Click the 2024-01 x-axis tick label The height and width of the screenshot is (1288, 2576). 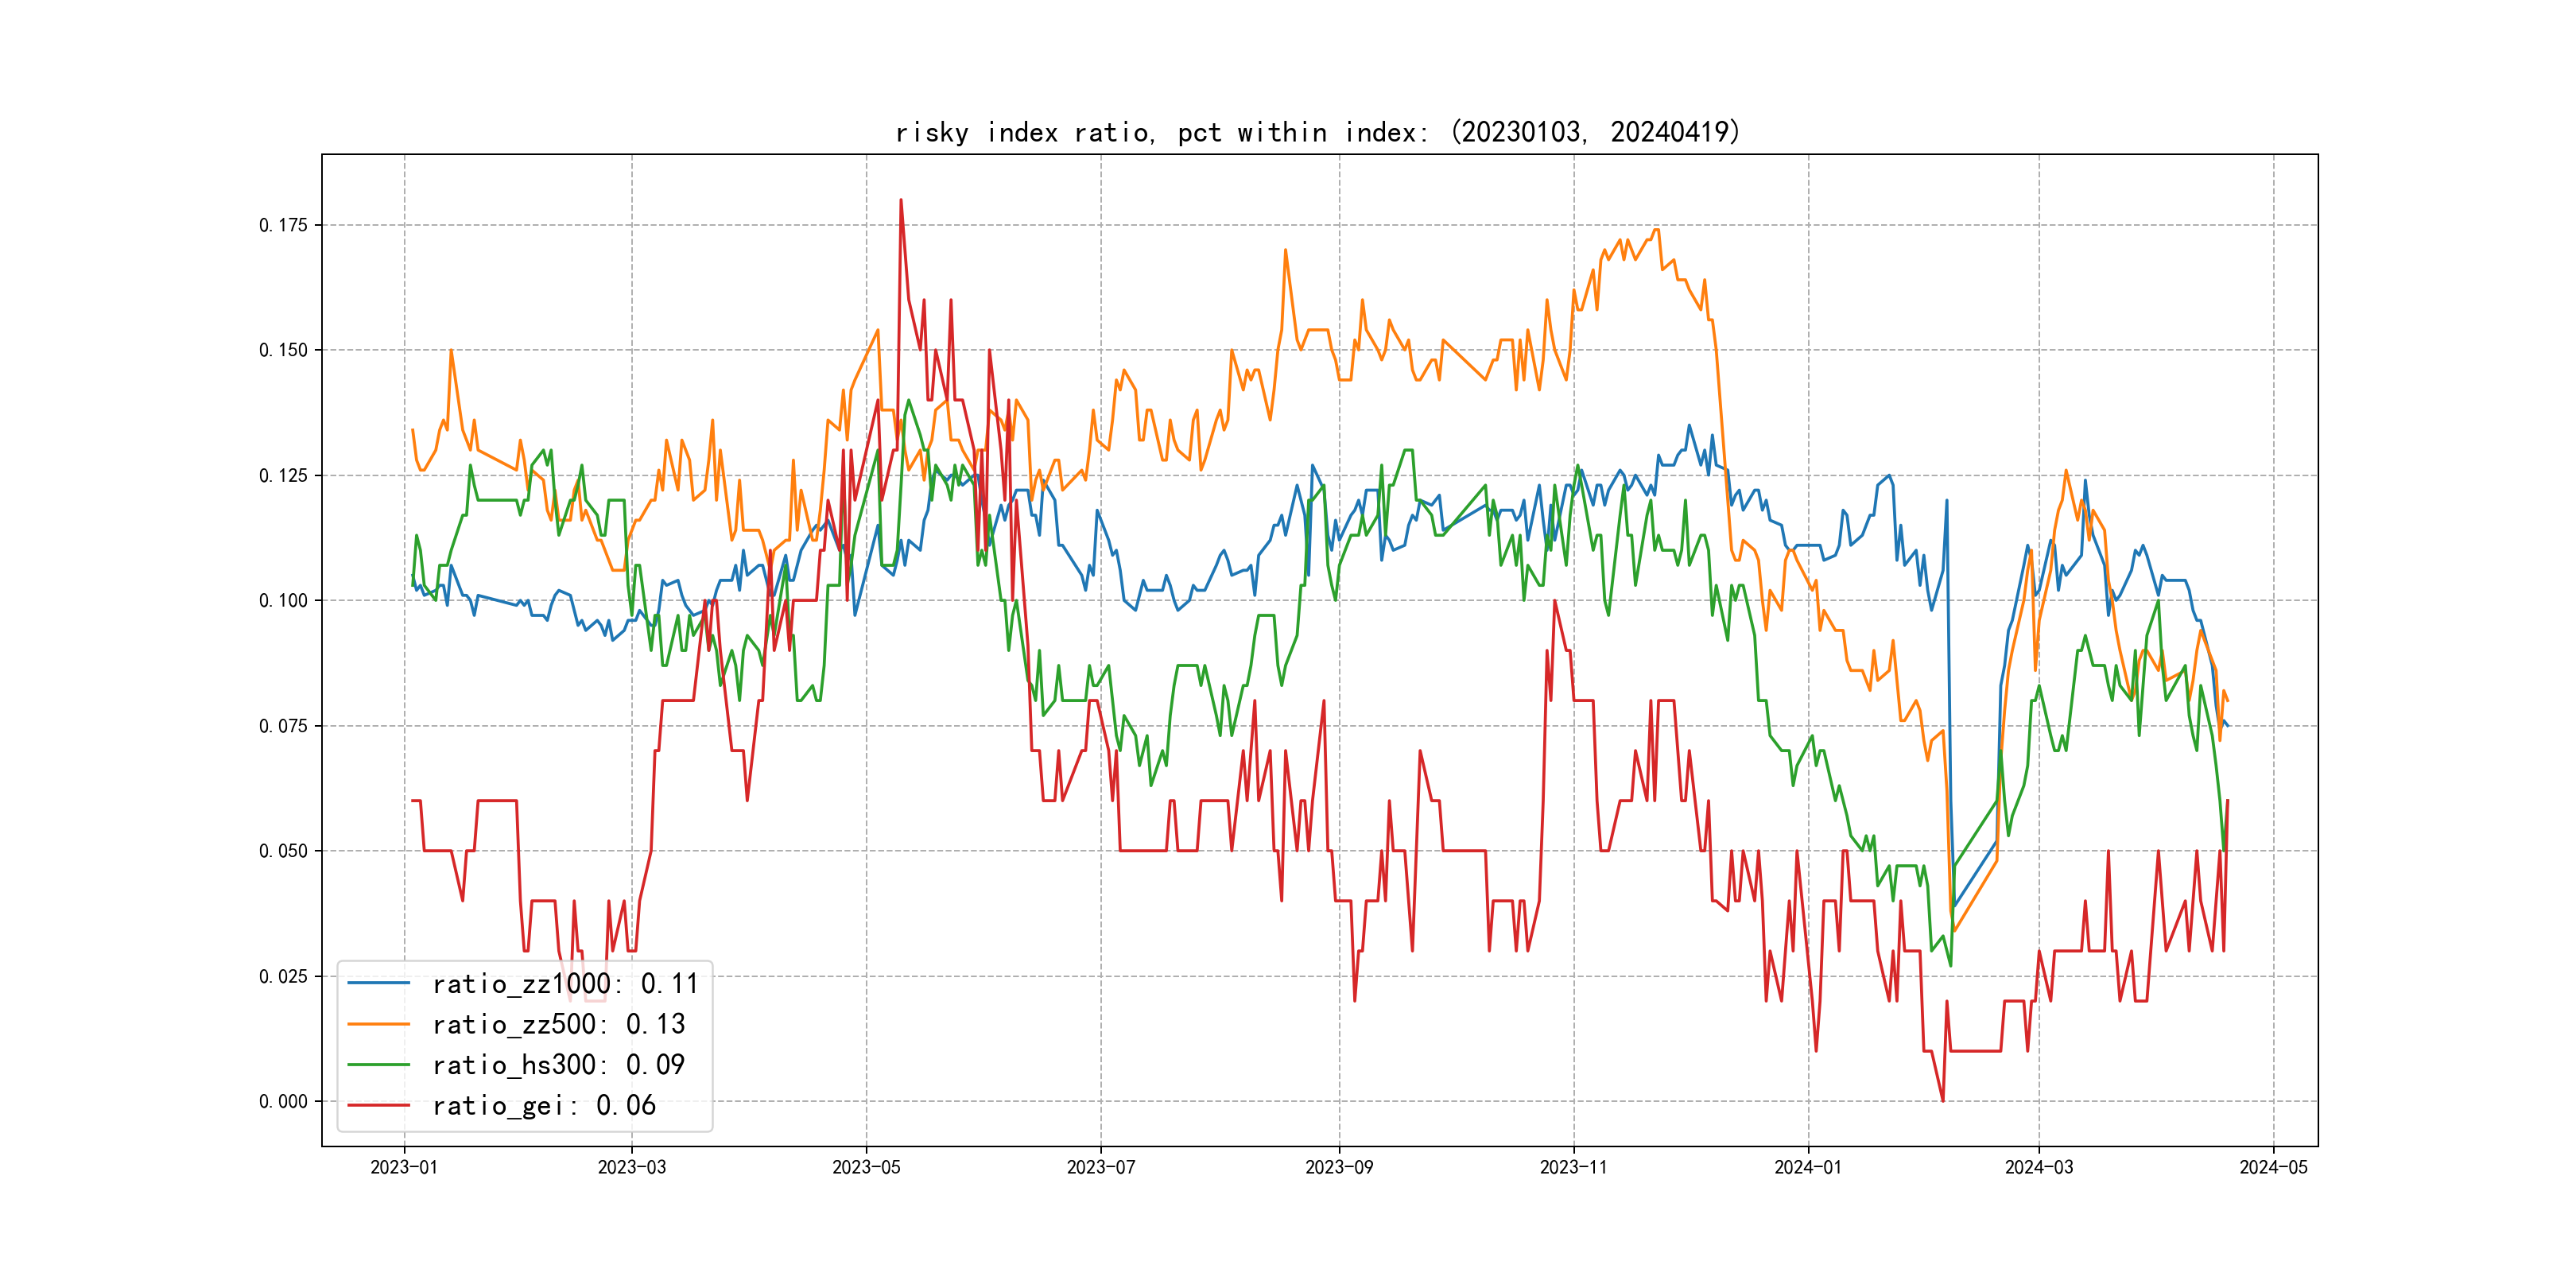pyautogui.click(x=1808, y=1168)
